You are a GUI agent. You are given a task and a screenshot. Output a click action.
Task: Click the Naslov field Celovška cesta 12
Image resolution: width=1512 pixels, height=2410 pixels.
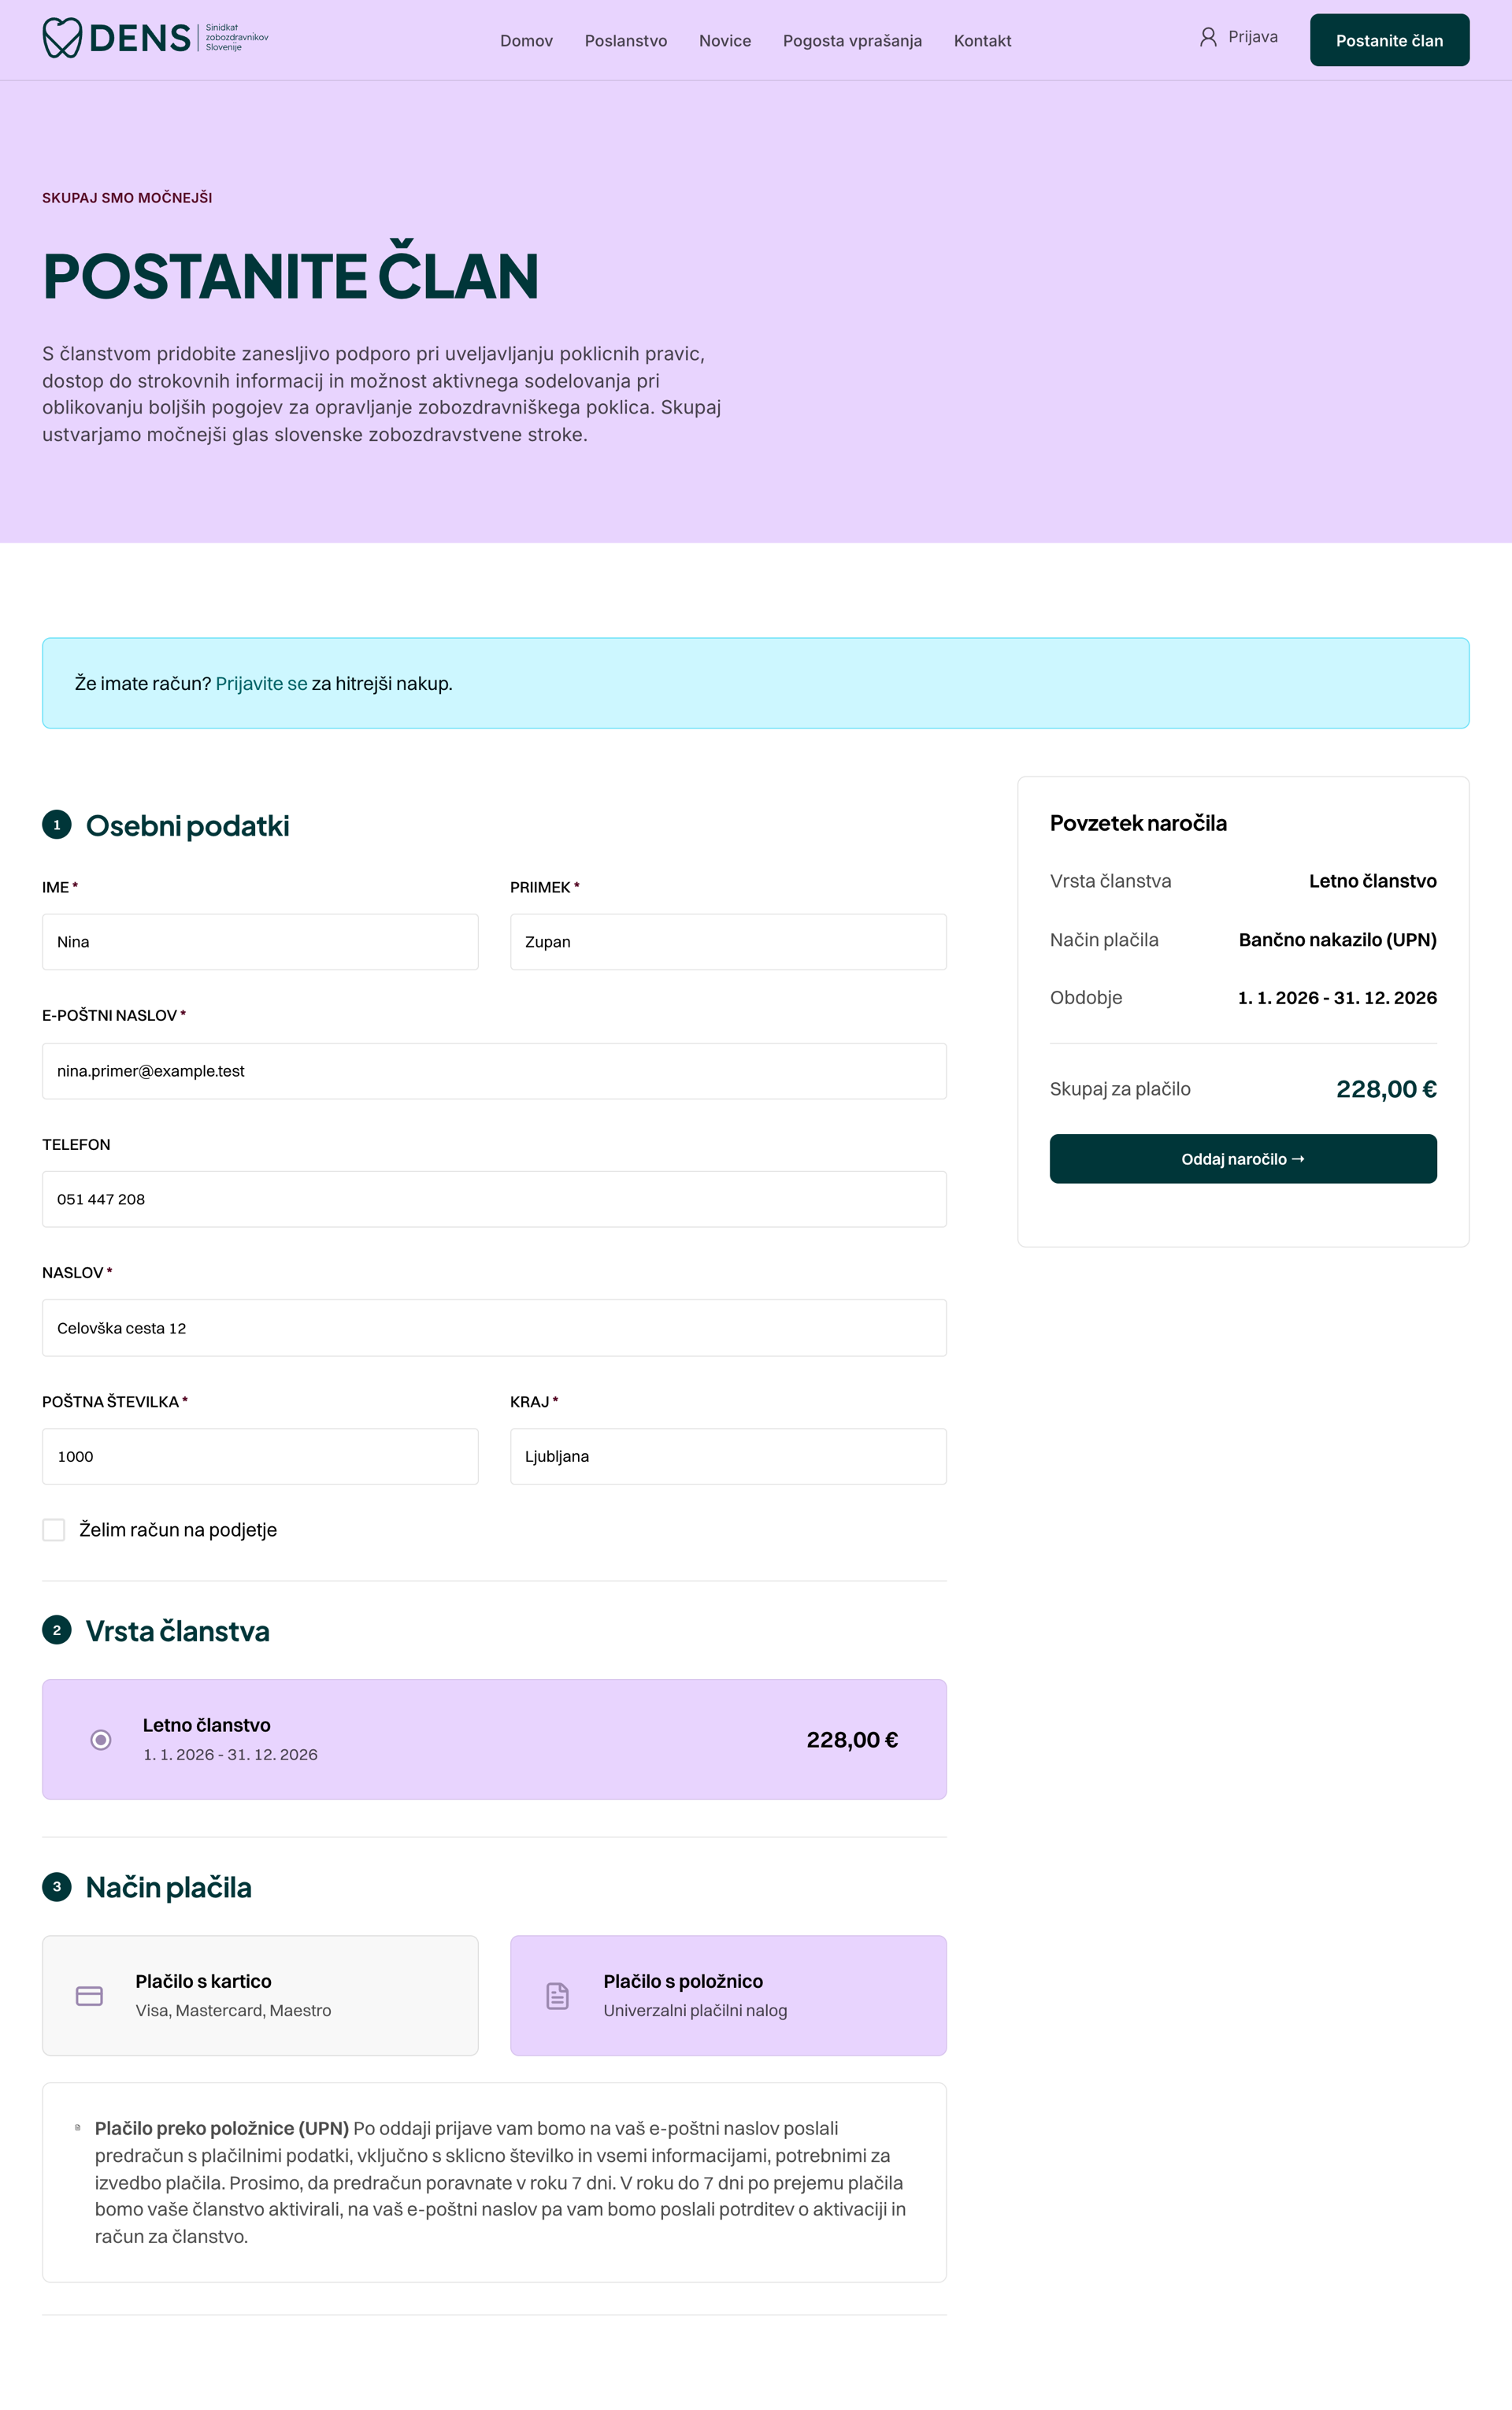(494, 1328)
